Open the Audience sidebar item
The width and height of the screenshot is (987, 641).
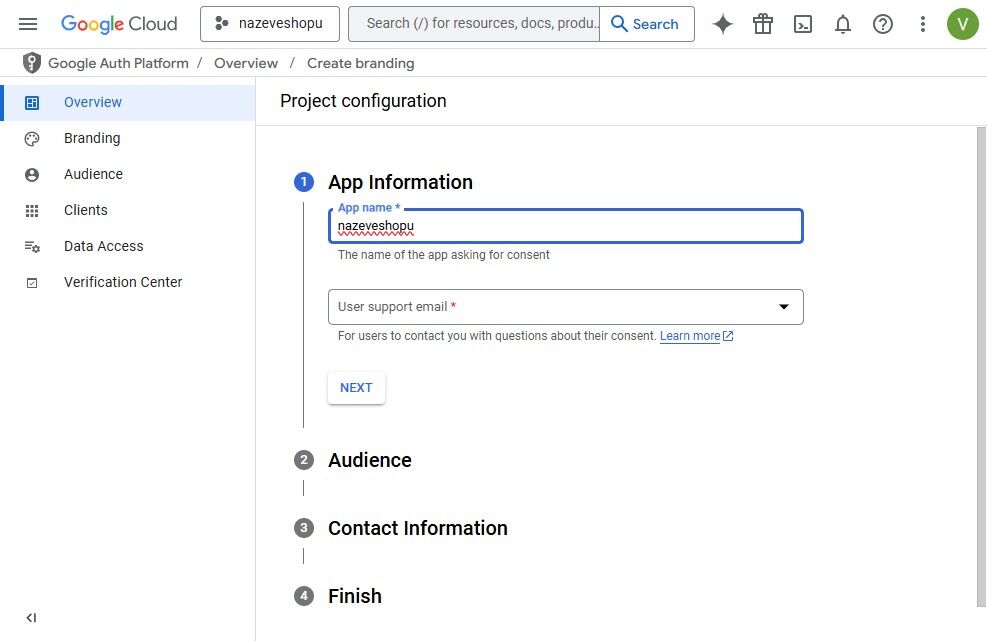[x=93, y=174]
